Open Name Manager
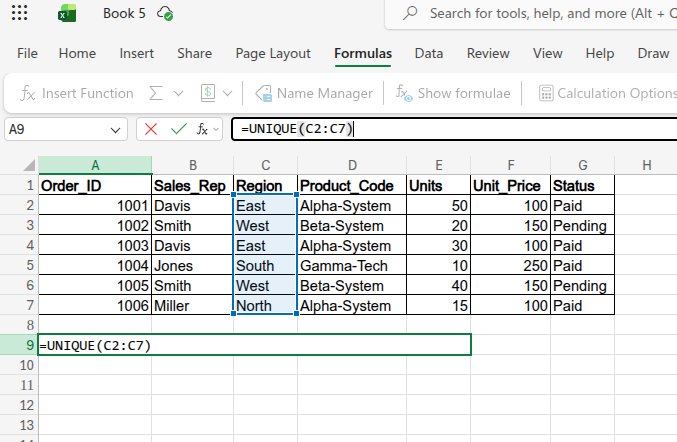 (x=314, y=93)
